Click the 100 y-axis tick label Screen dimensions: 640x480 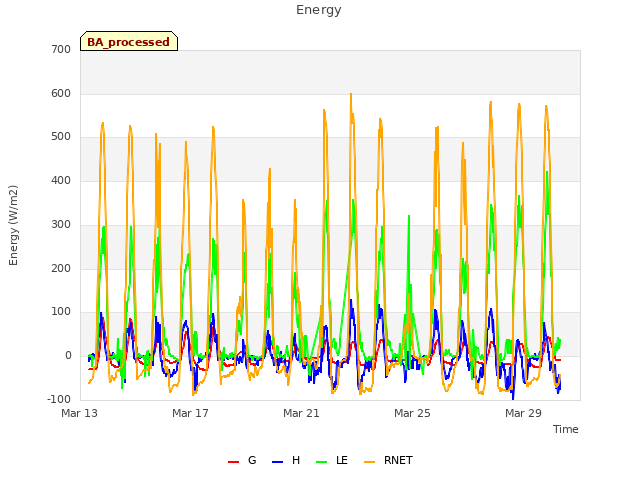click(x=61, y=312)
